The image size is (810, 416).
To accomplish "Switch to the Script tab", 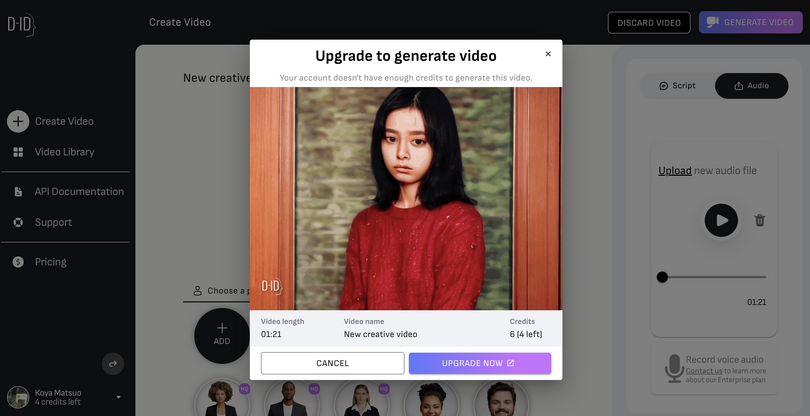I will tap(677, 86).
